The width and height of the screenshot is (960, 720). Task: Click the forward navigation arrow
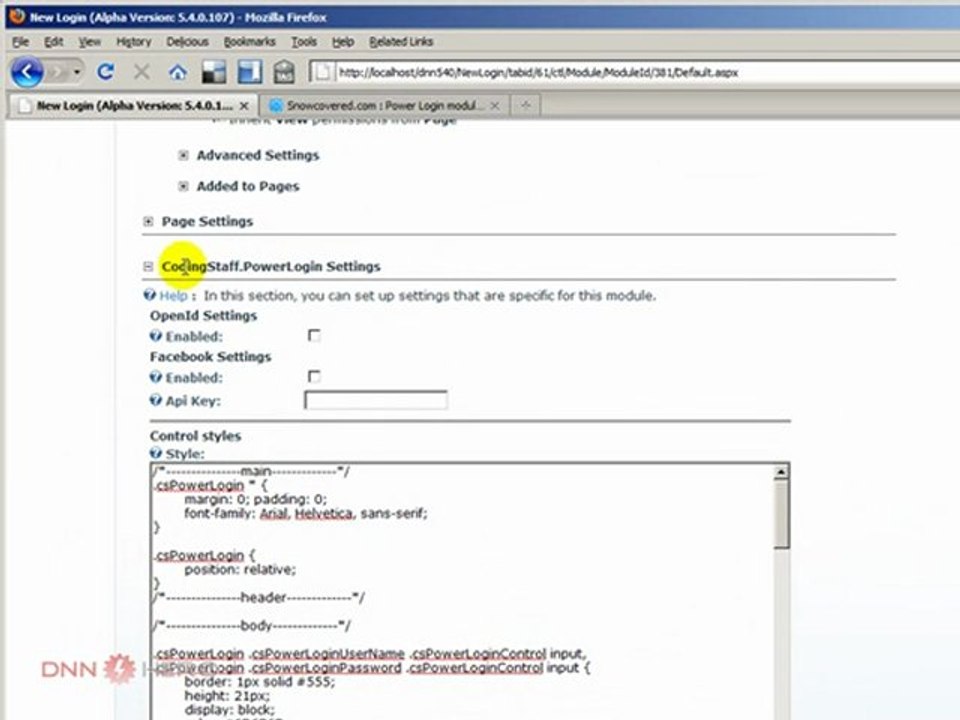click(58, 72)
